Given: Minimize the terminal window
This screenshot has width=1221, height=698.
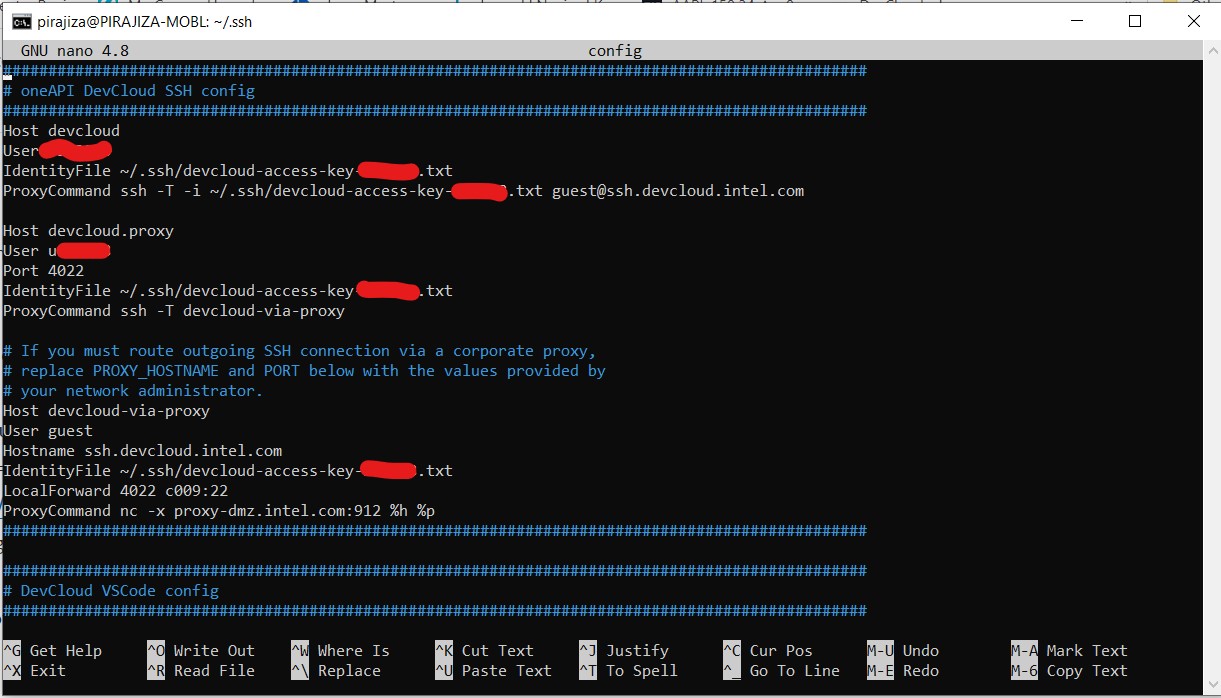Looking at the screenshot, I should pos(1077,21).
